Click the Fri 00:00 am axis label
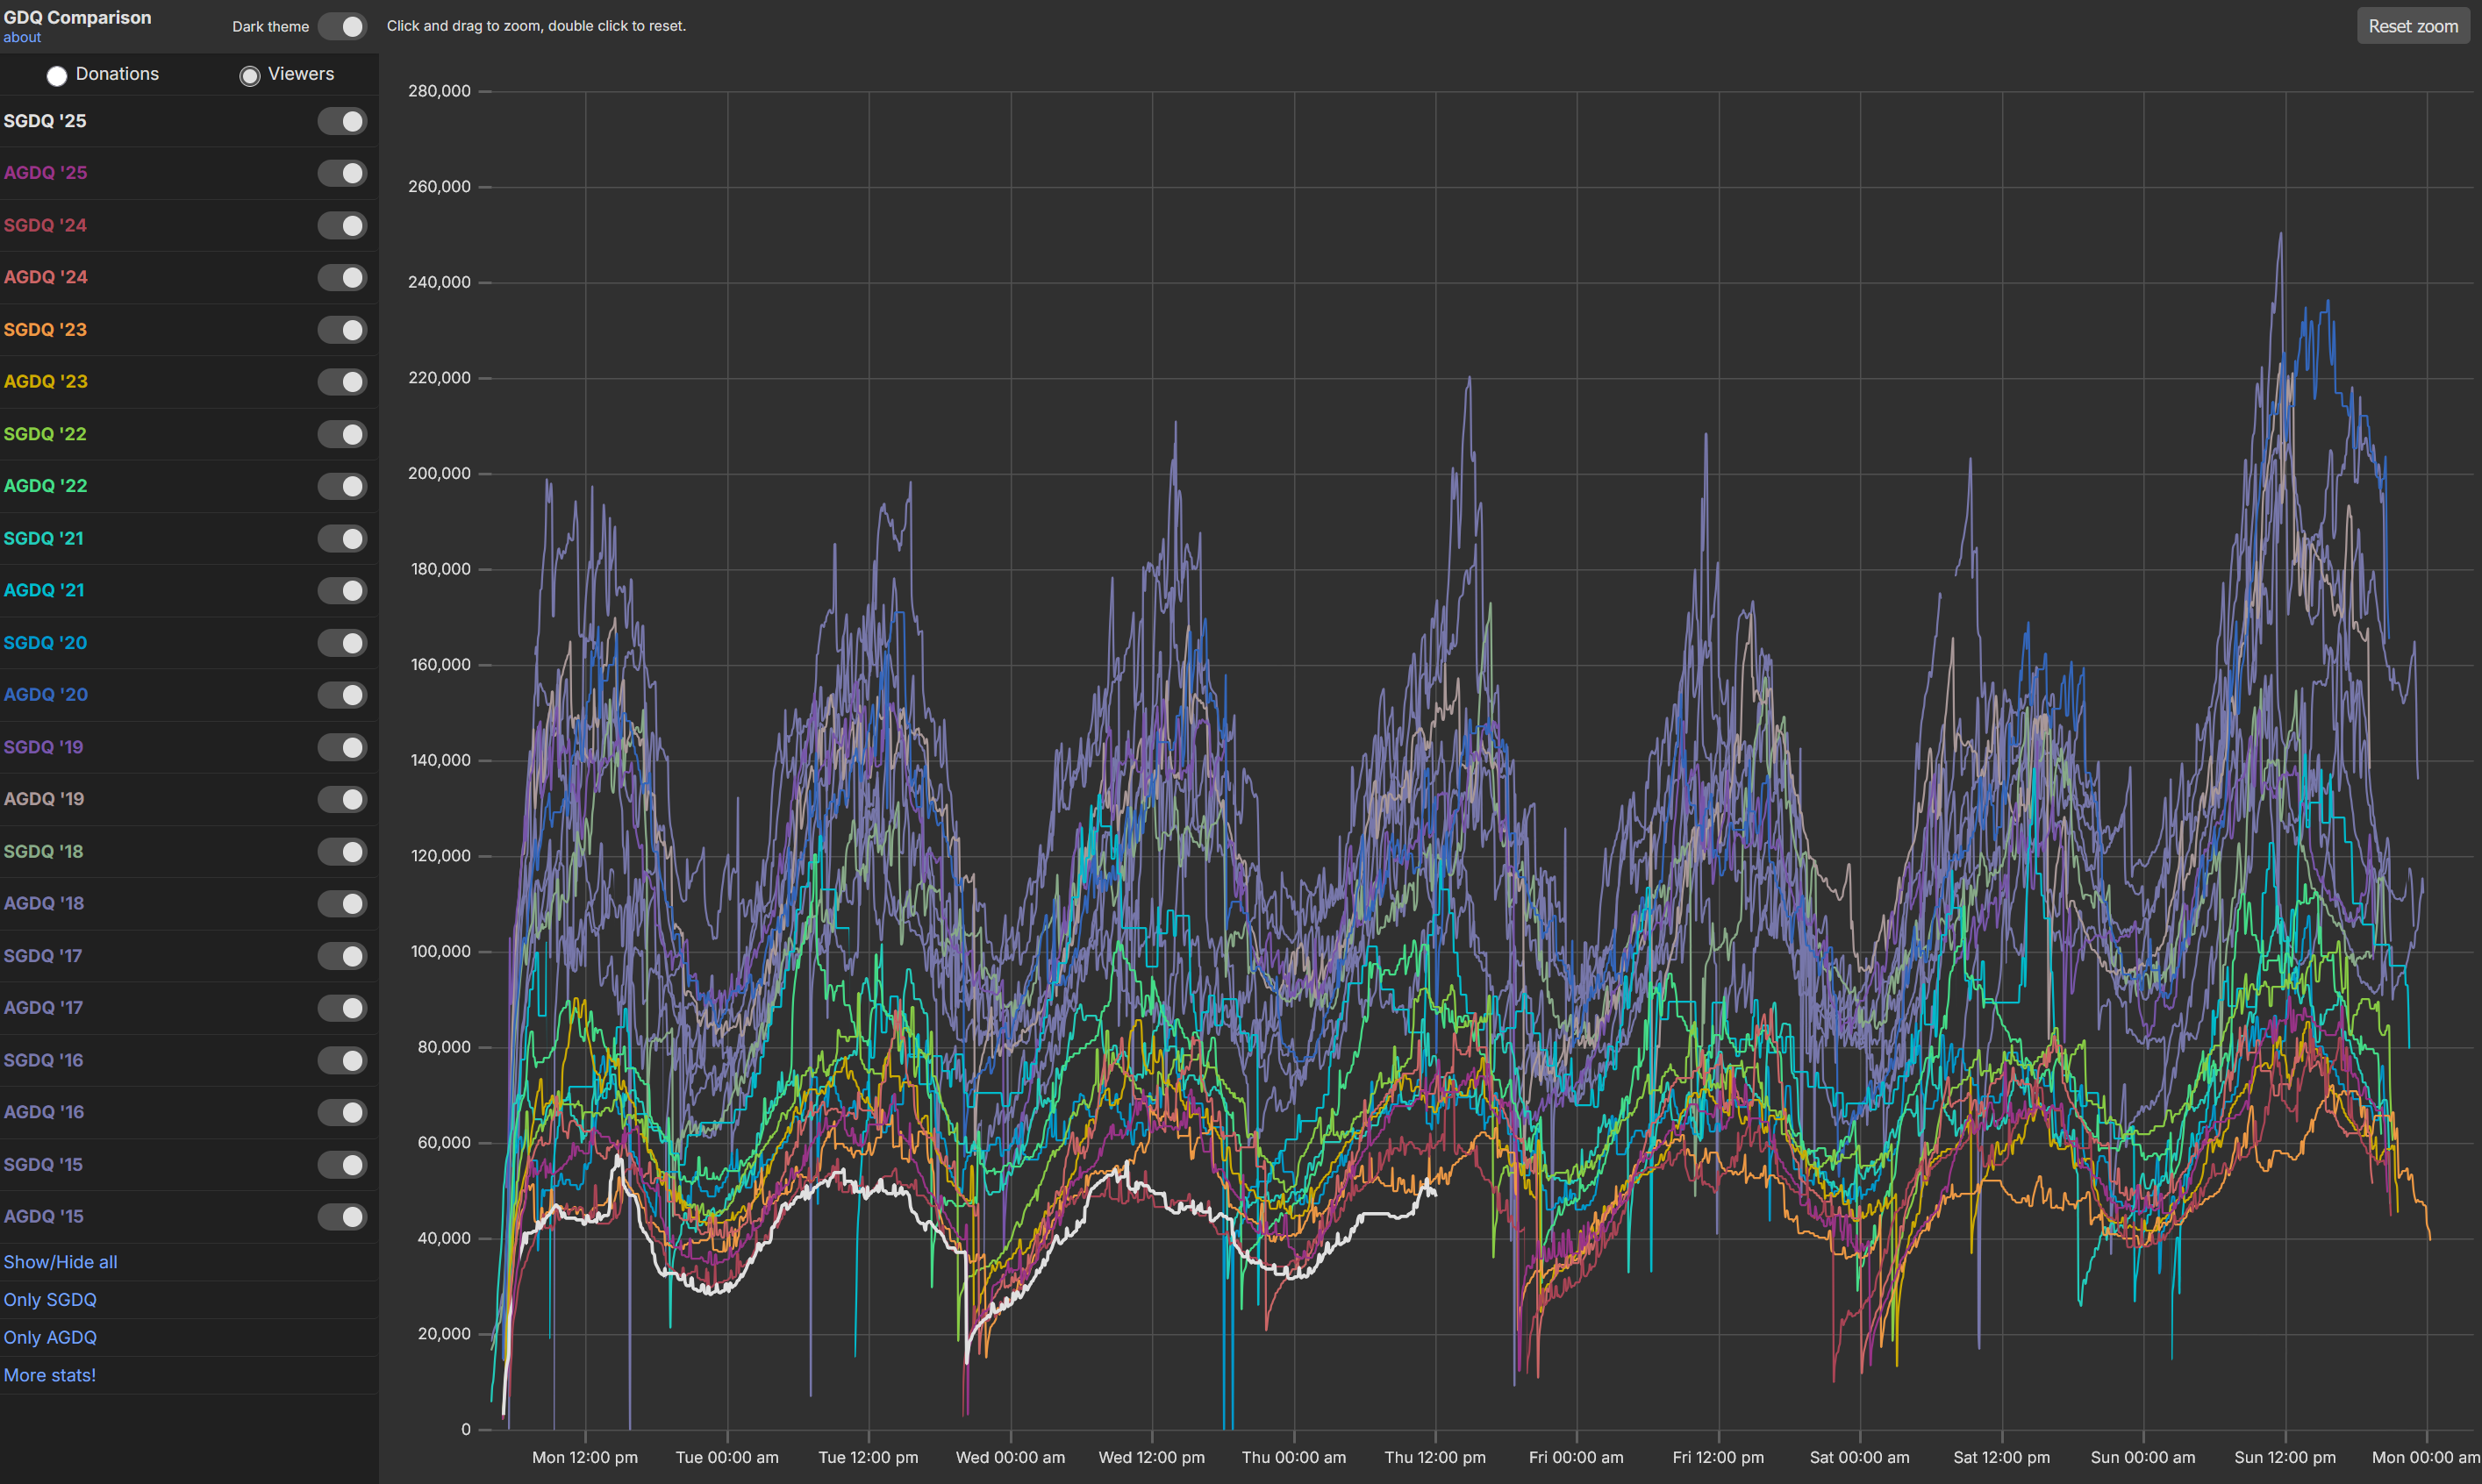 click(1576, 1458)
